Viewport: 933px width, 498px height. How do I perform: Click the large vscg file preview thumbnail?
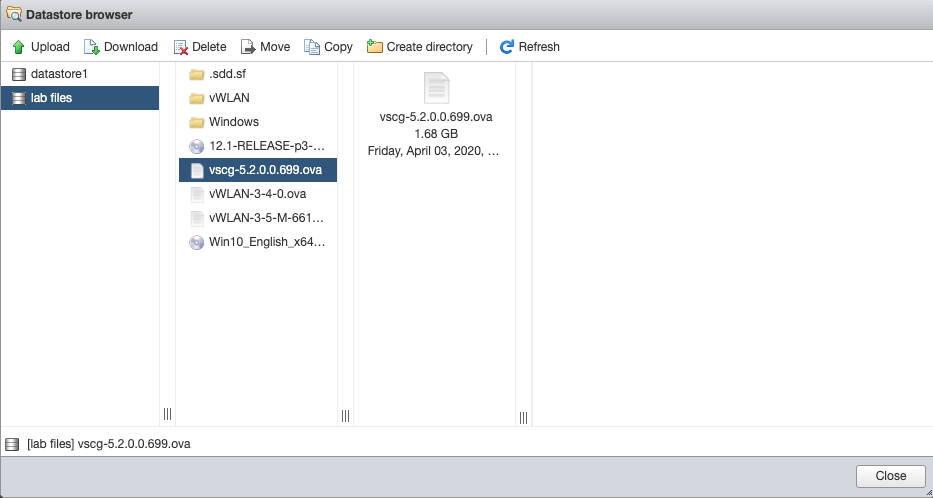click(436, 88)
